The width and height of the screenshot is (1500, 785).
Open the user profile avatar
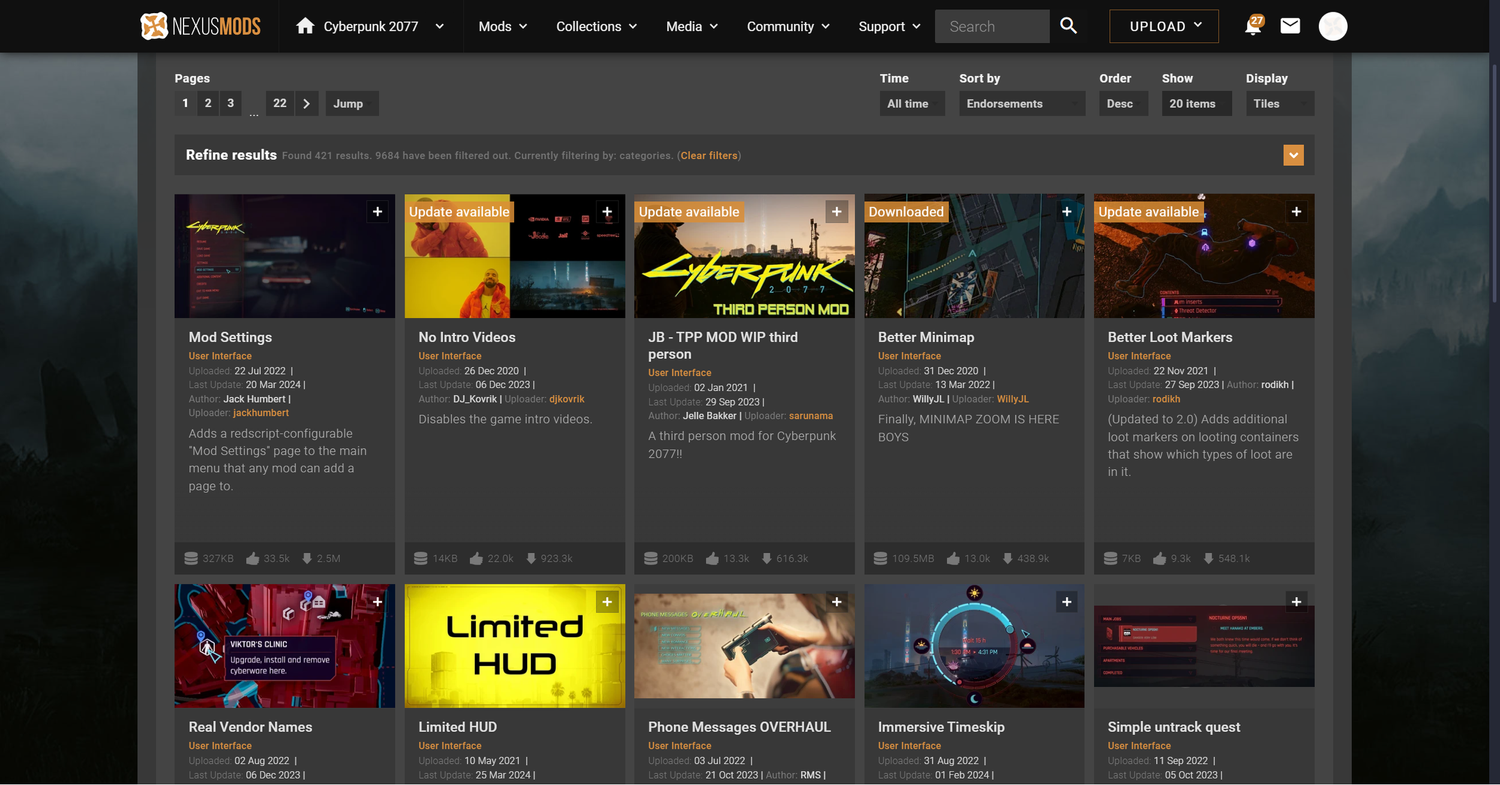tap(1333, 26)
